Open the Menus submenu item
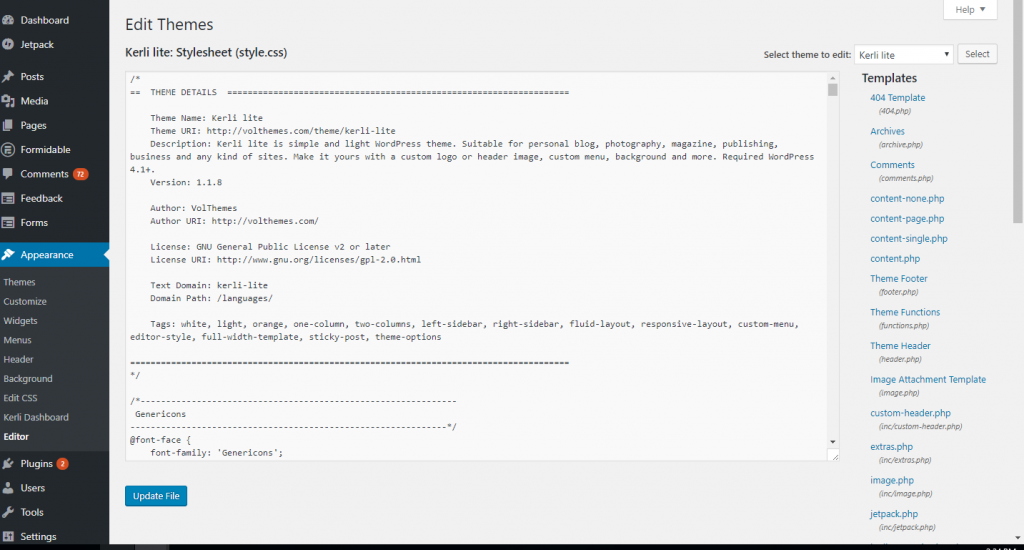Image resolution: width=1024 pixels, height=550 pixels. click(x=18, y=340)
